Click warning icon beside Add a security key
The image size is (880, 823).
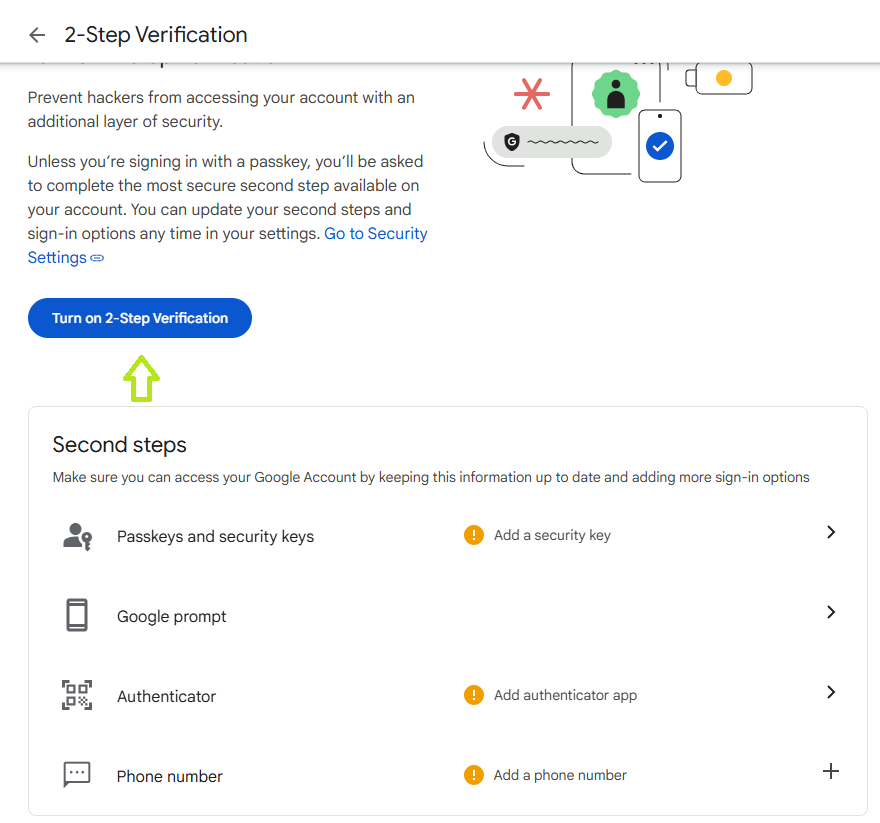click(474, 535)
